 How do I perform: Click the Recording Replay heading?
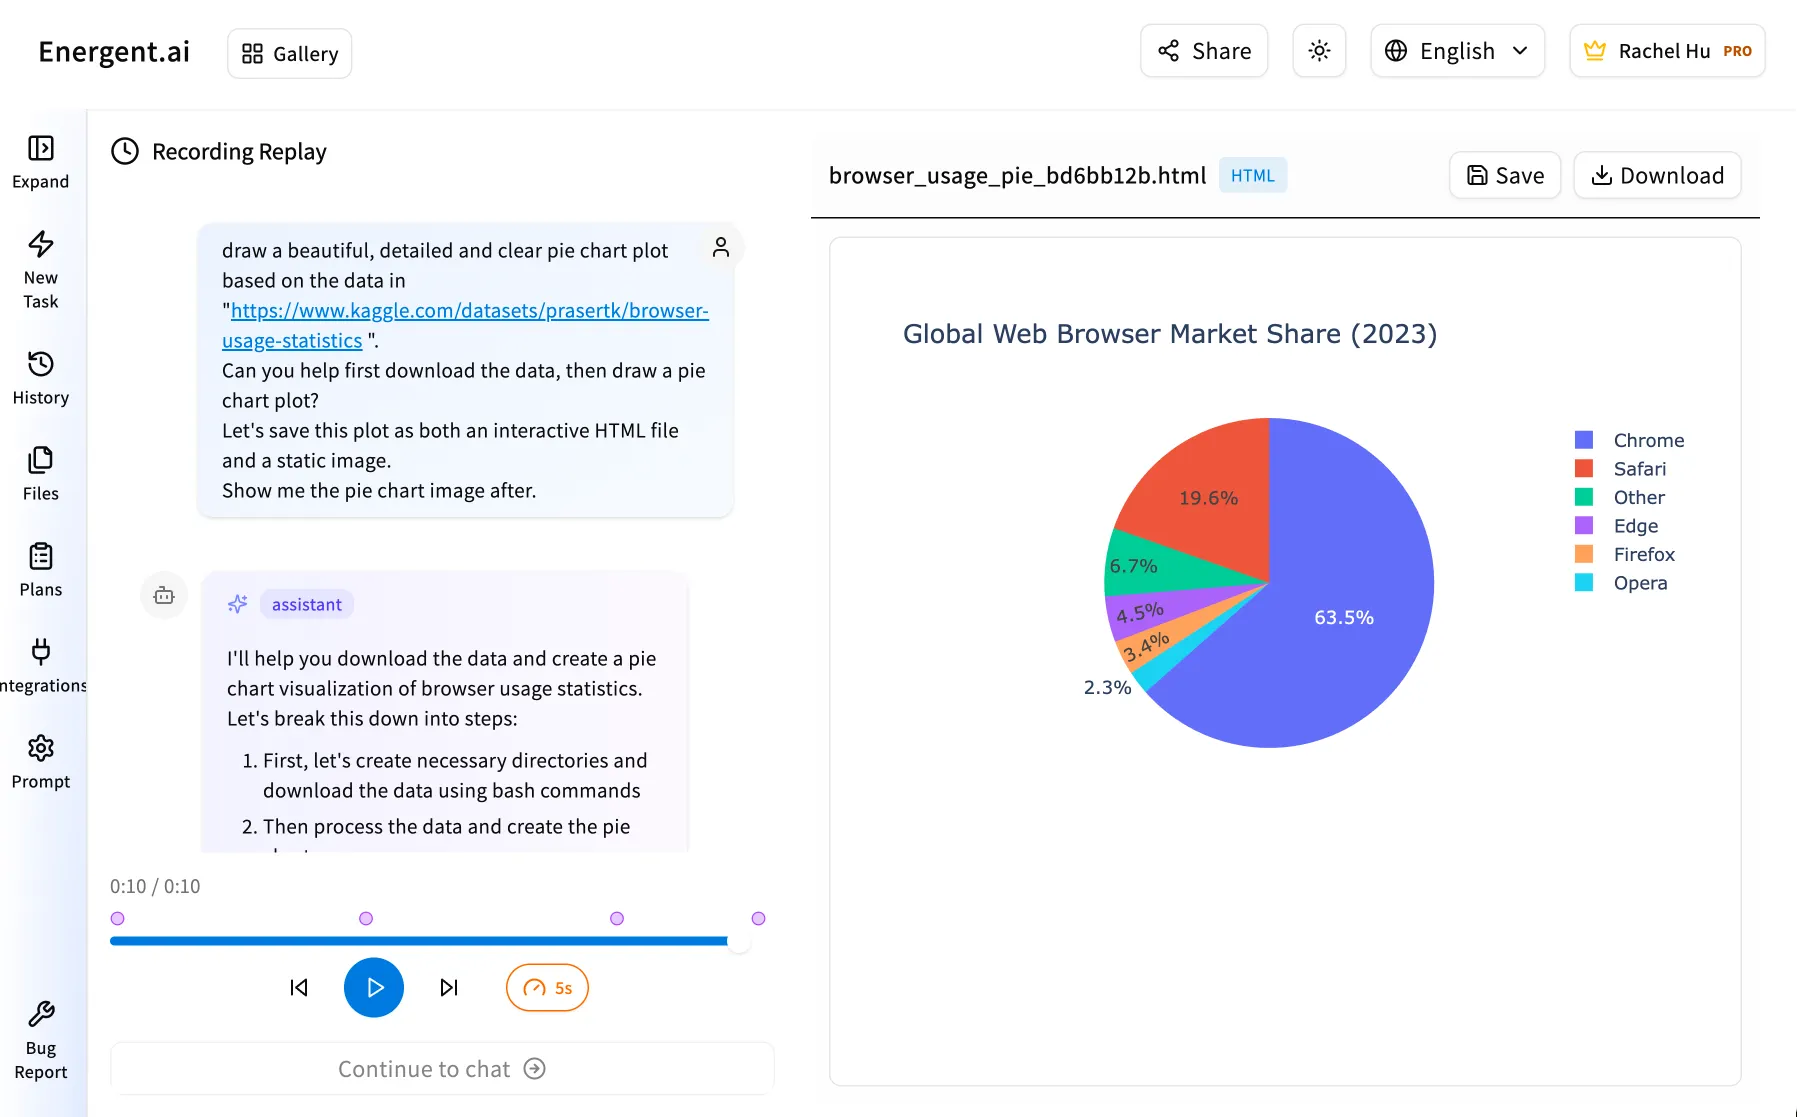point(238,151)
